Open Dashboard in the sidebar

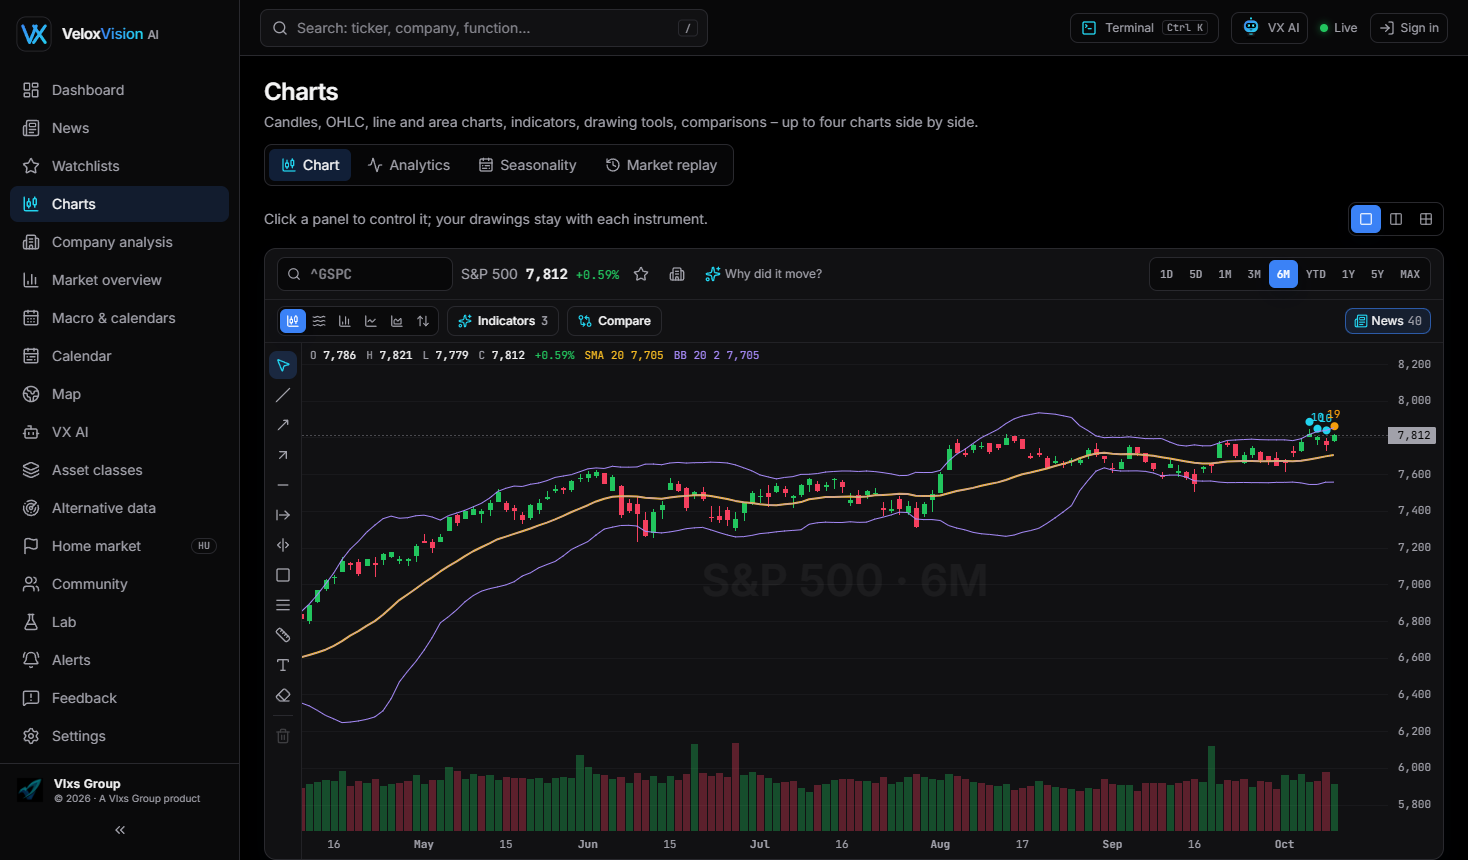pos(119,90)
